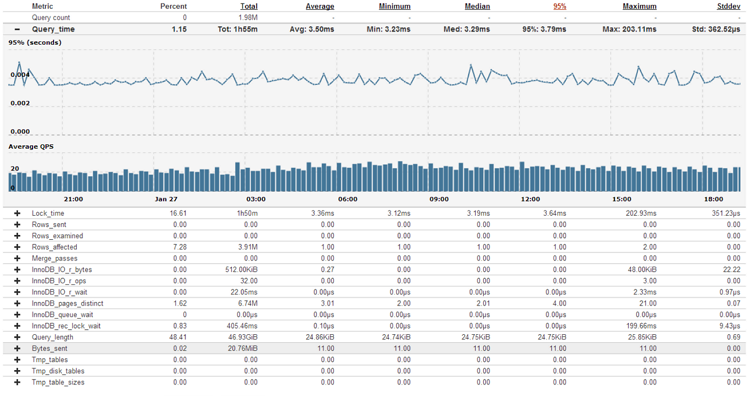The height and width of the screenshot is (396, 750).
Task: Sort by the Stddev column header
Action: click(x=729, y=6)
